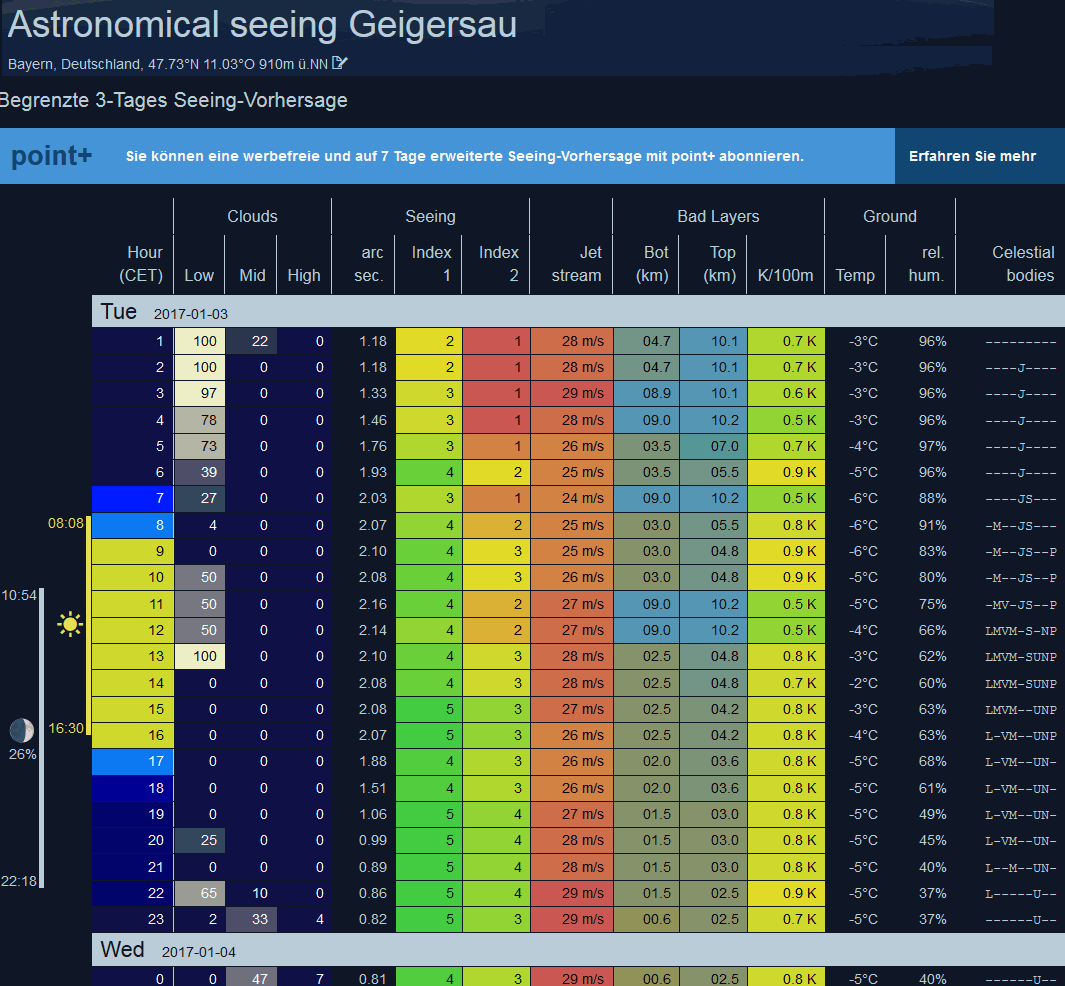Click the 22:18 moonset time label
The height and width of the screenshot is (986, 1065).
click(19, 880)
